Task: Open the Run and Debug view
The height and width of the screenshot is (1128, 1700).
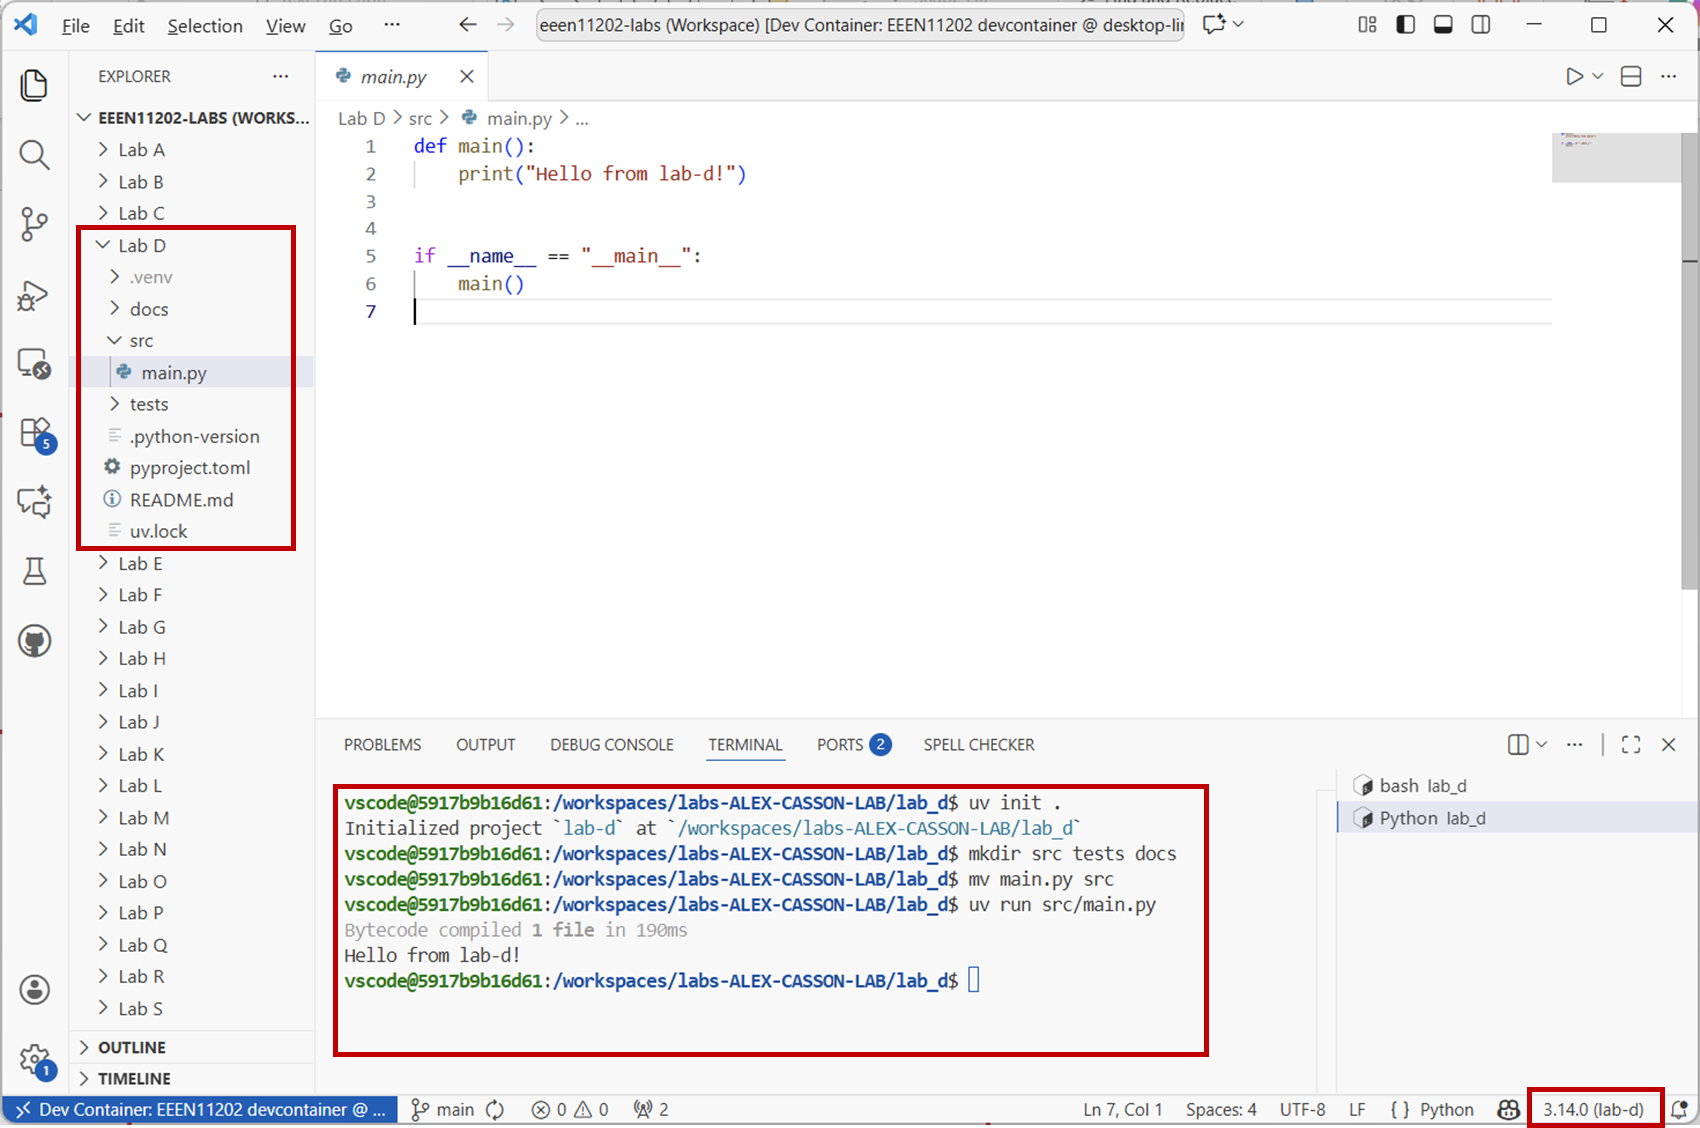Action: pyautogui.click(x=34, y=296)
